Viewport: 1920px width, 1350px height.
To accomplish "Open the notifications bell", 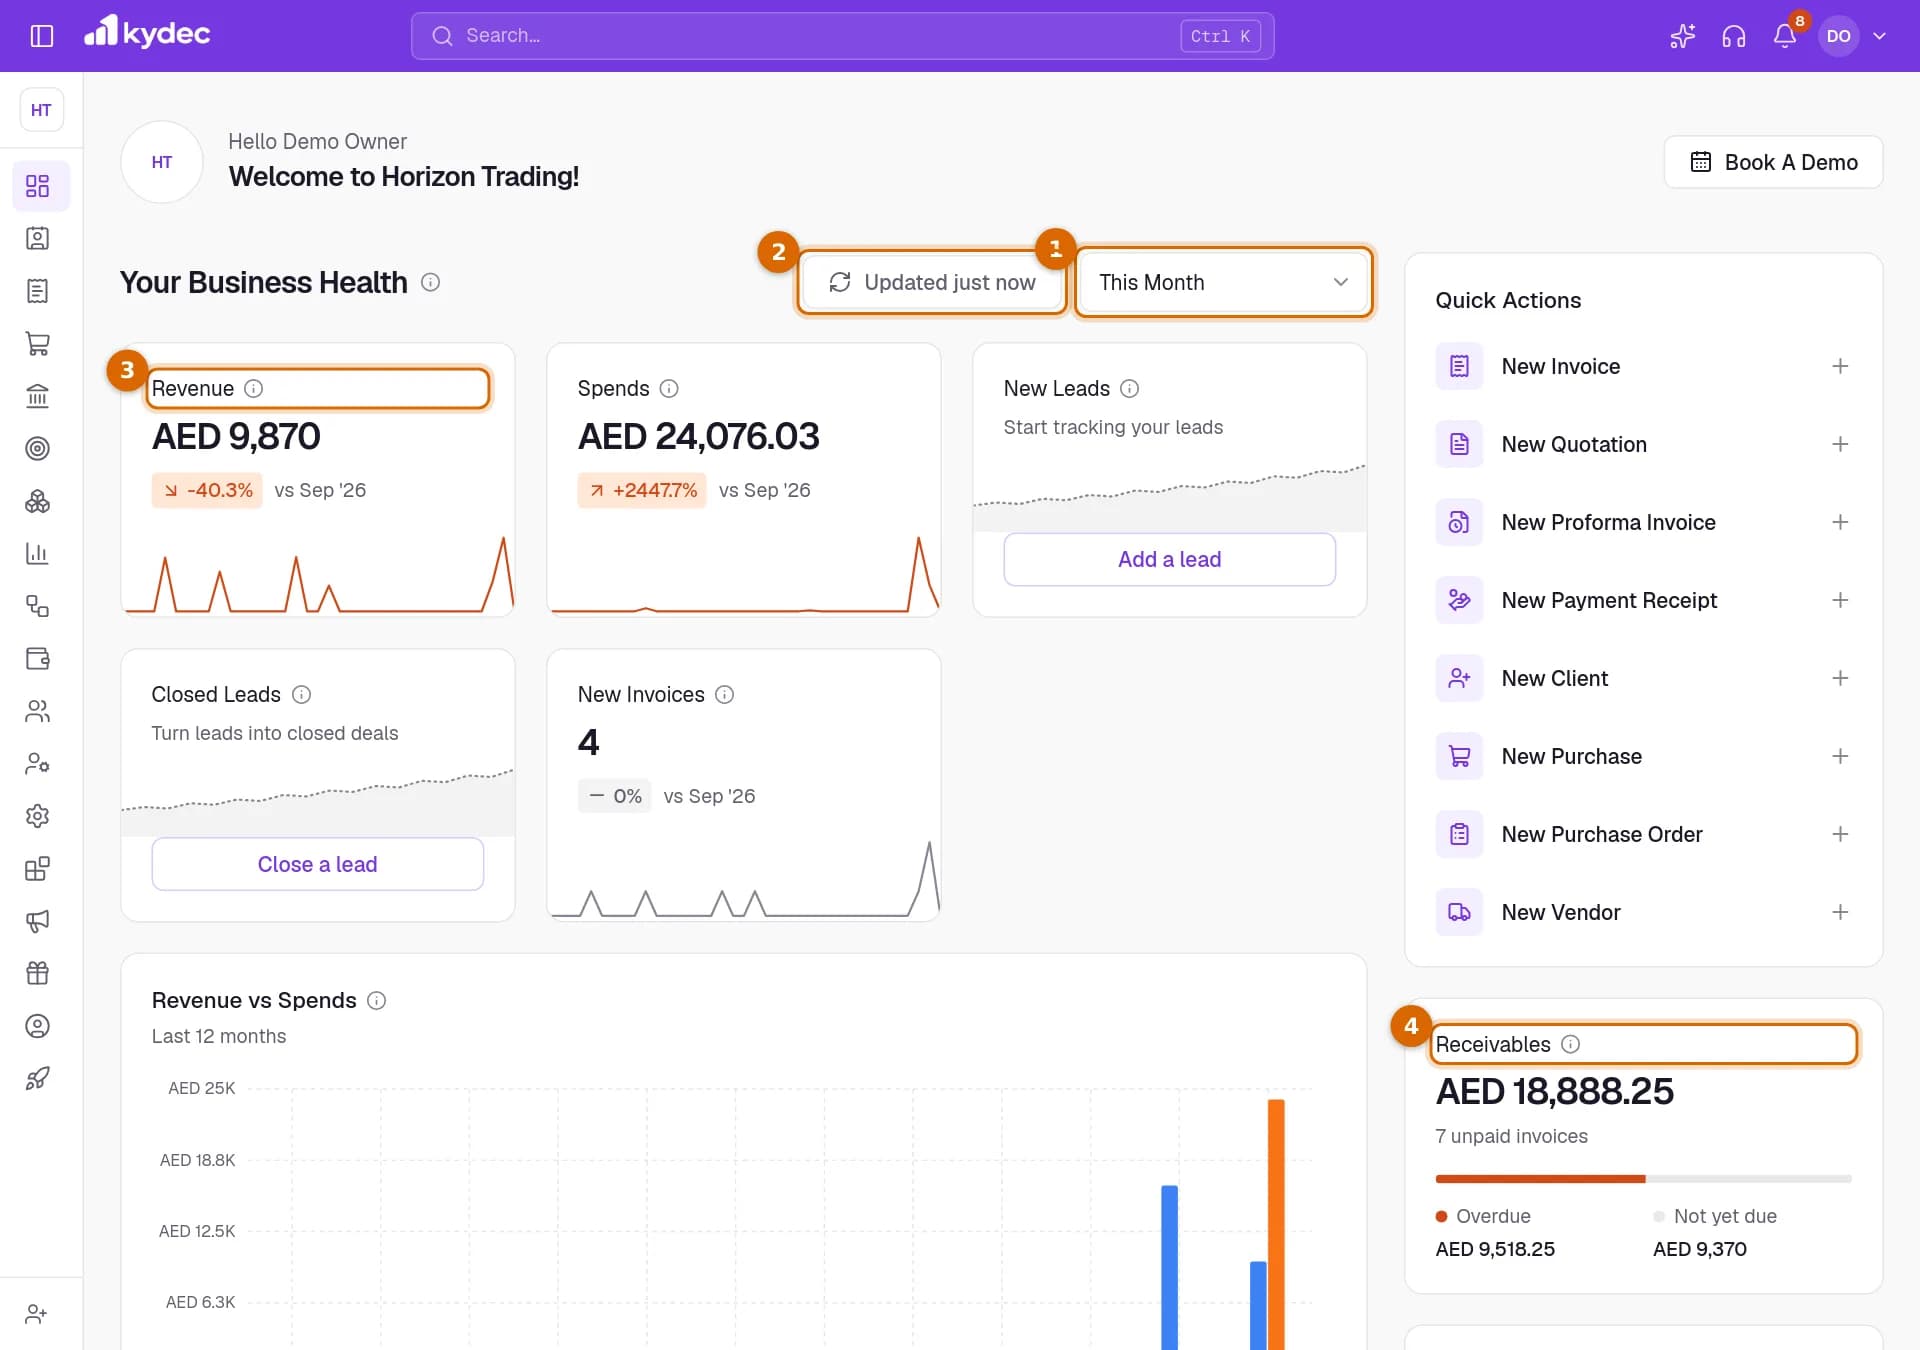I will pos(1784,36).
